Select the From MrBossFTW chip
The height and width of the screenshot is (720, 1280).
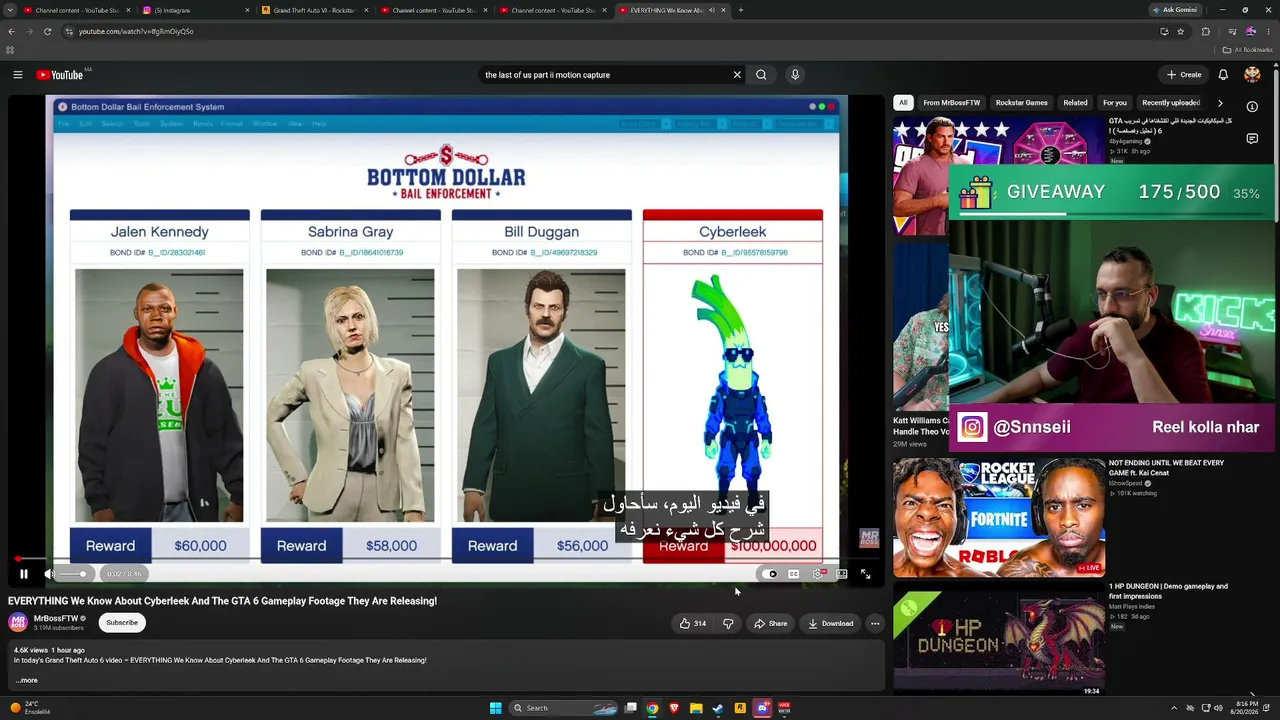[952, 103]
